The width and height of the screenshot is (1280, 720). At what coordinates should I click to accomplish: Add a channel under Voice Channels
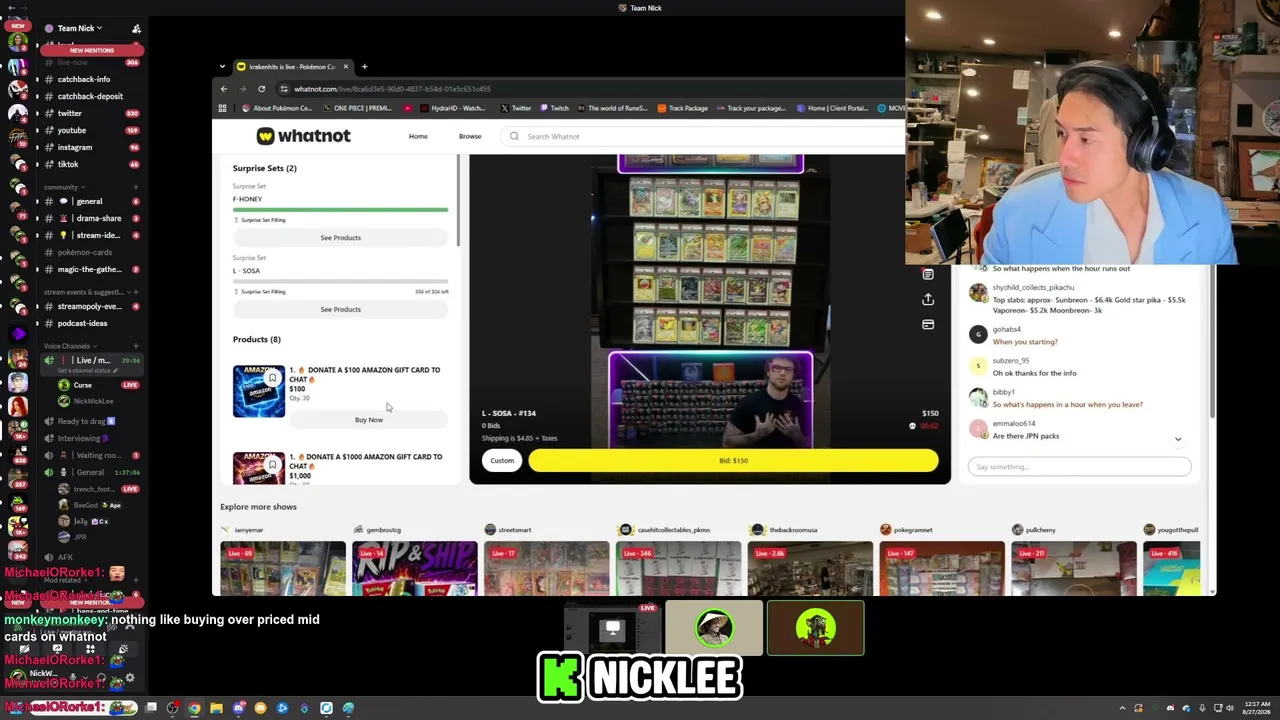136,346
